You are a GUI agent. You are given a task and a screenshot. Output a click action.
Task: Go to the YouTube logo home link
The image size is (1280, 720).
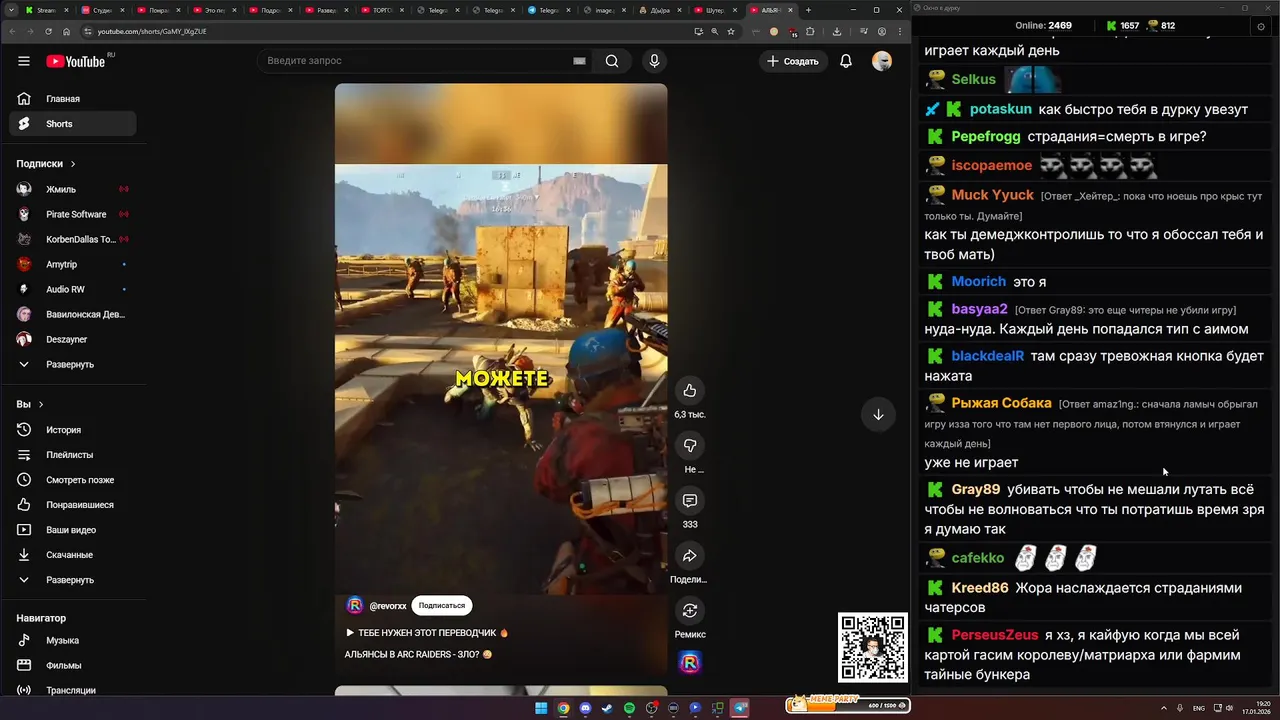(76, 61)
